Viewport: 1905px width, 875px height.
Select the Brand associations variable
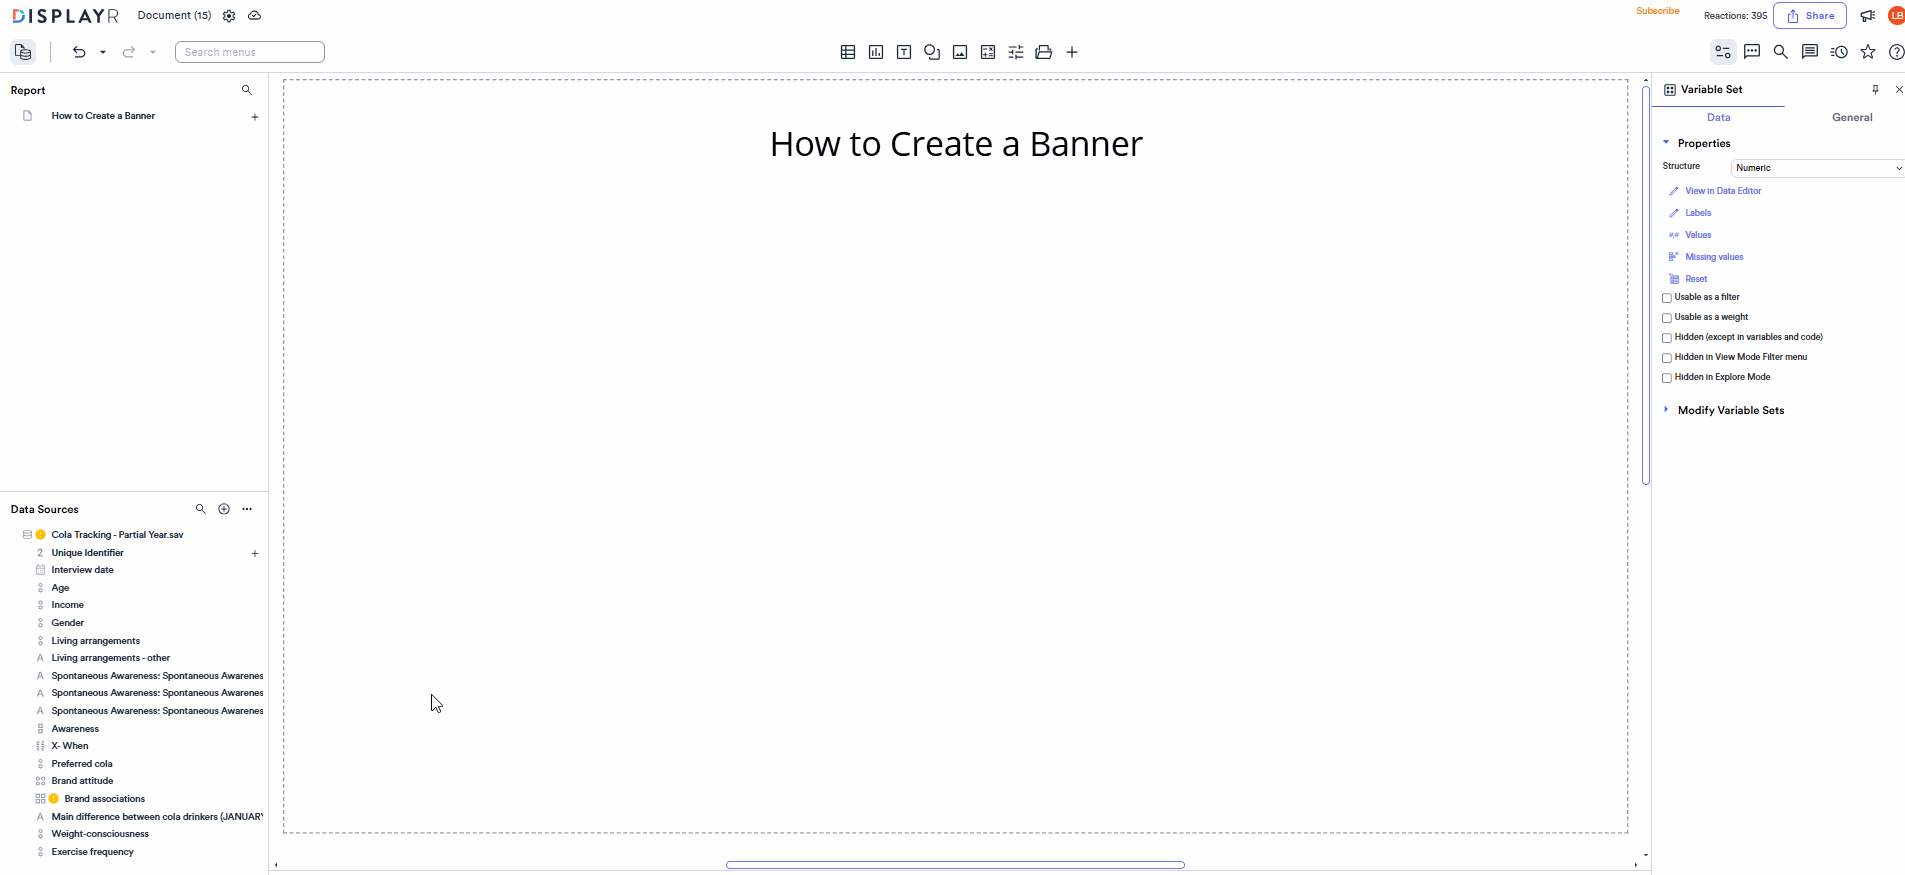click(x=105, y=799)
